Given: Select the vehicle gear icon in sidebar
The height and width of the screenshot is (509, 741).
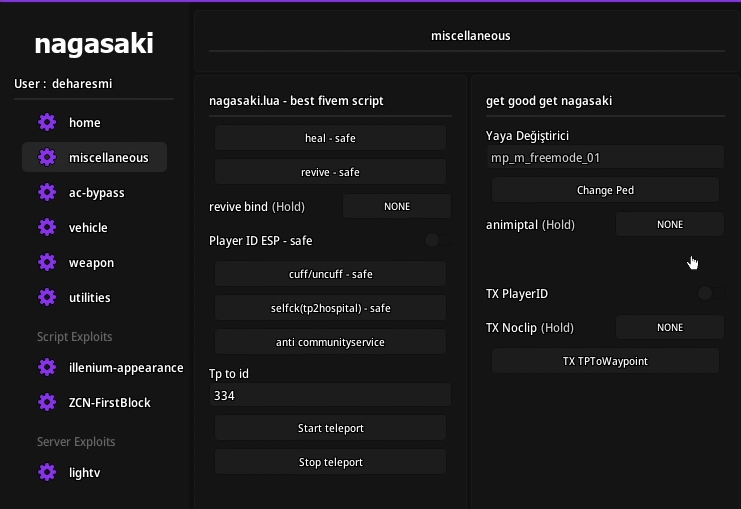Looking at the screenshot, I should coord(46,228).
